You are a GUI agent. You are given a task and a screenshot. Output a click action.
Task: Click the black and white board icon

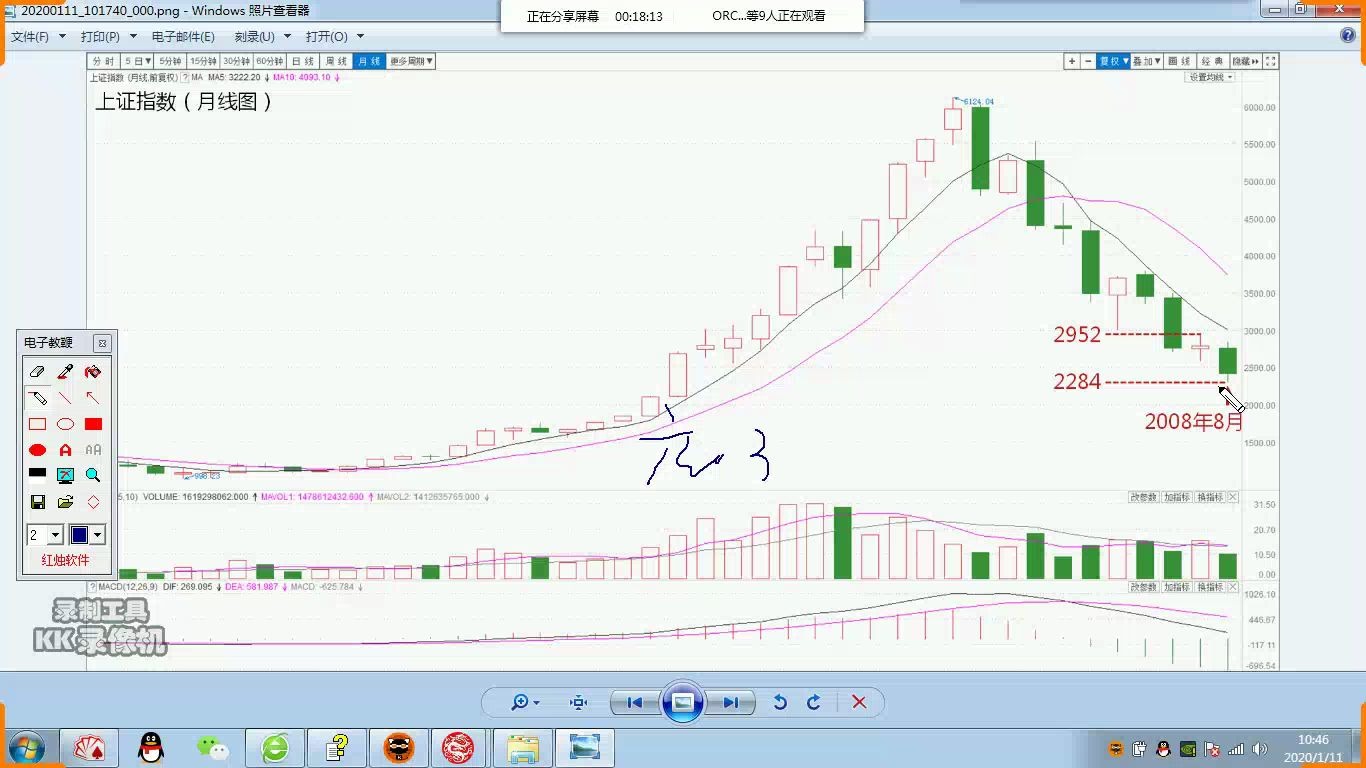coord(38,475)
